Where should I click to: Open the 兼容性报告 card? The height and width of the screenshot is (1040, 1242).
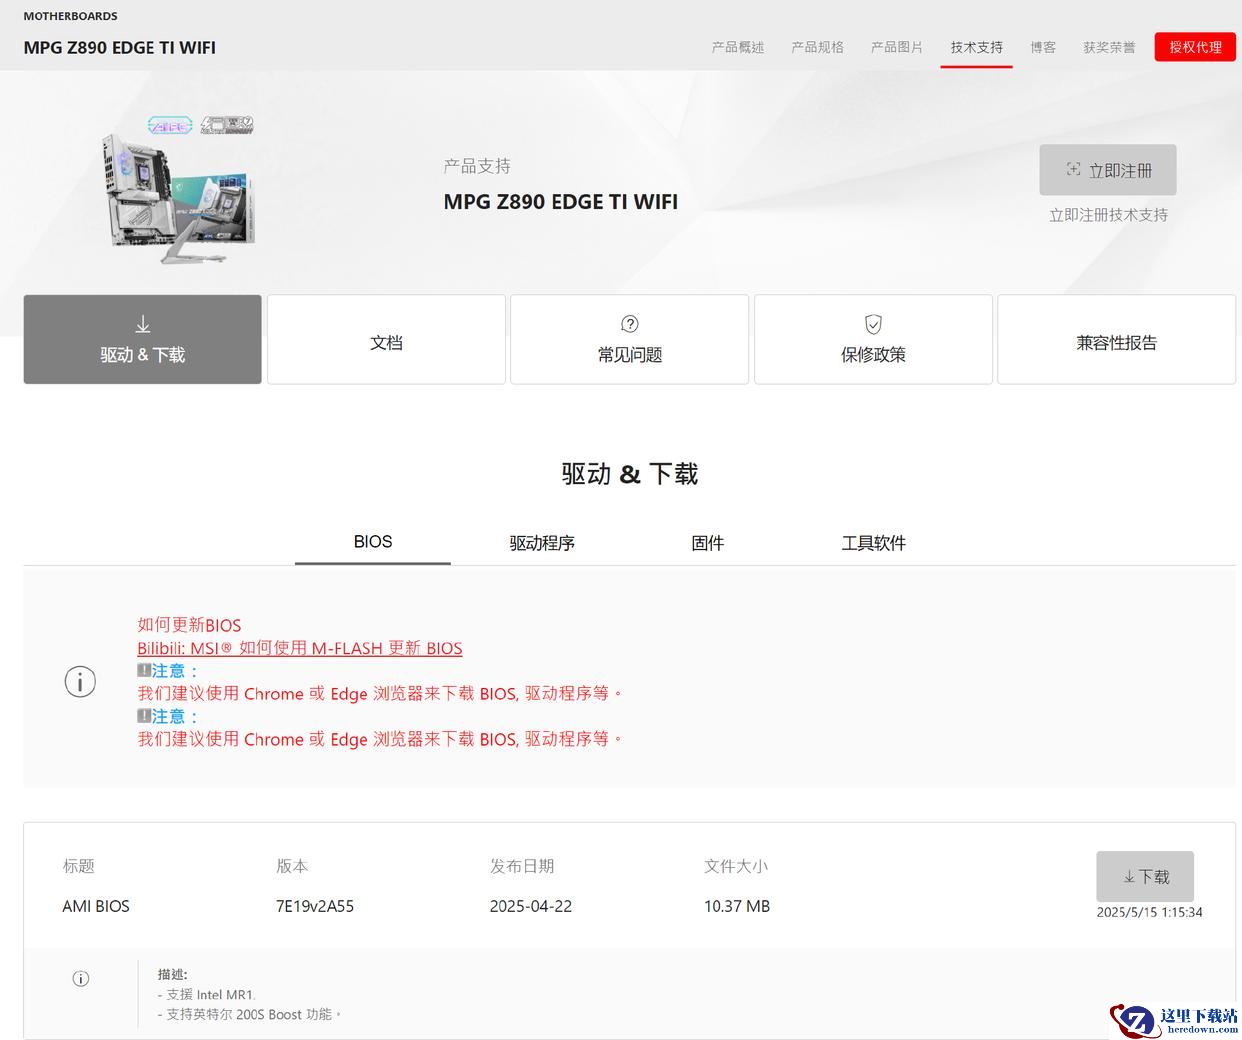pyautogui.click(x=1116, y=339)
